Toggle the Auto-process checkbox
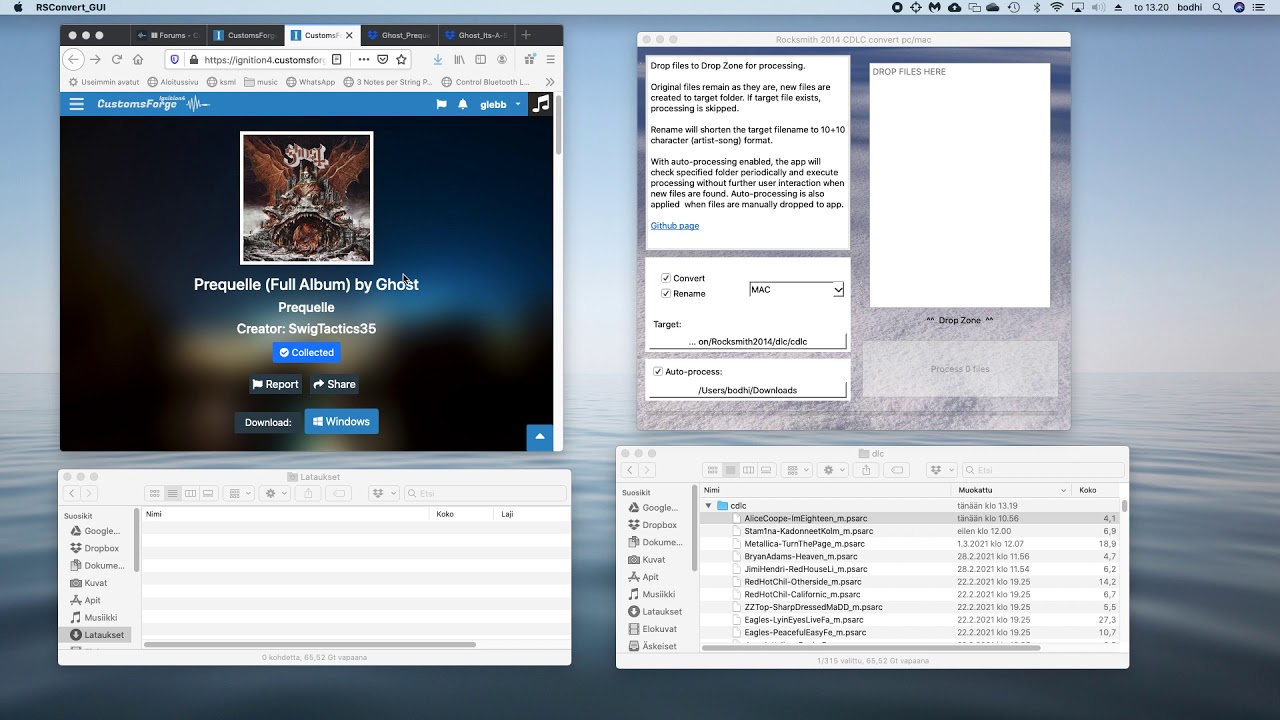The image size is (1280, 720). tap(658, 371)
